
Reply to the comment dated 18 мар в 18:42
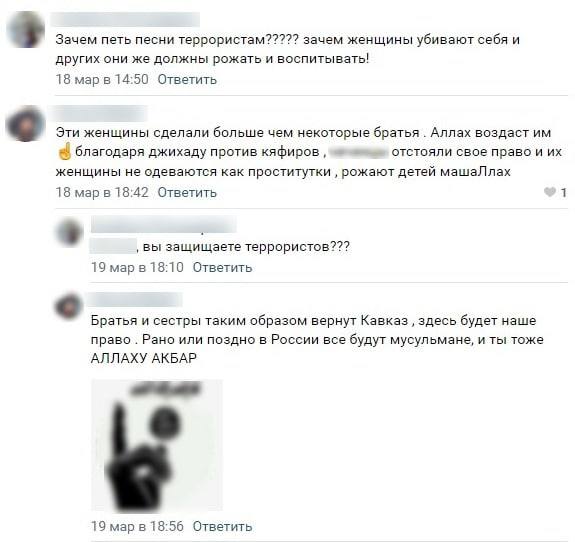(187, 193)
